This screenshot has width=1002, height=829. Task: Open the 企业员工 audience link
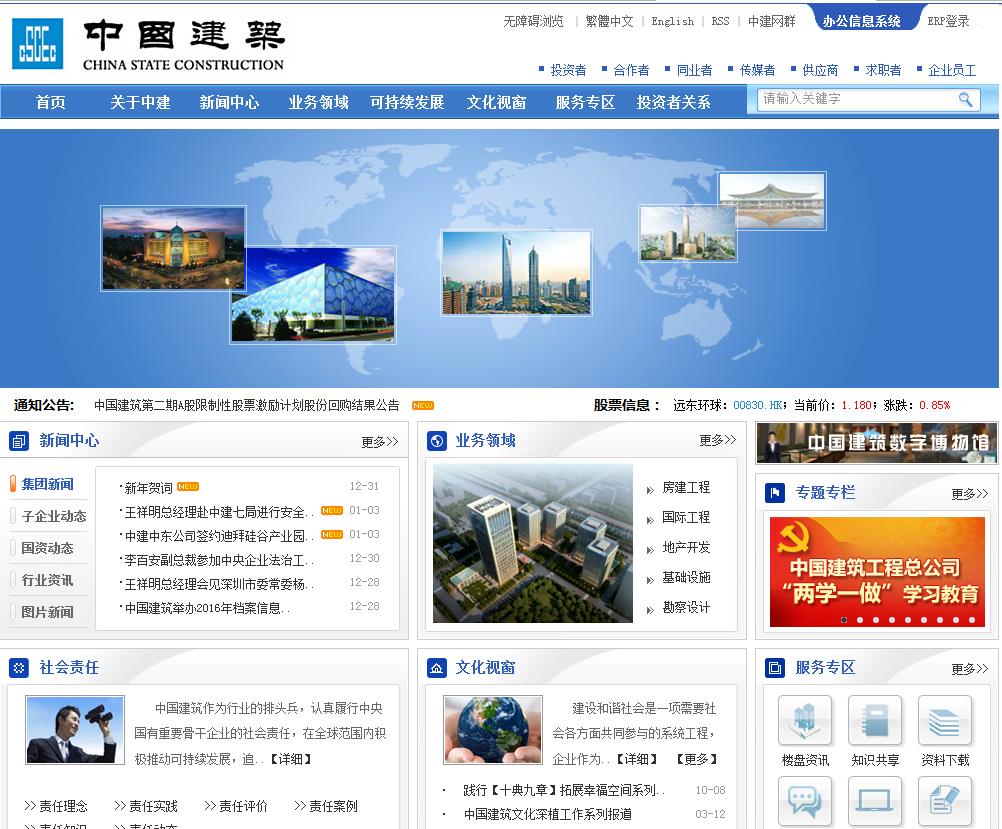(x=952, y=70)
